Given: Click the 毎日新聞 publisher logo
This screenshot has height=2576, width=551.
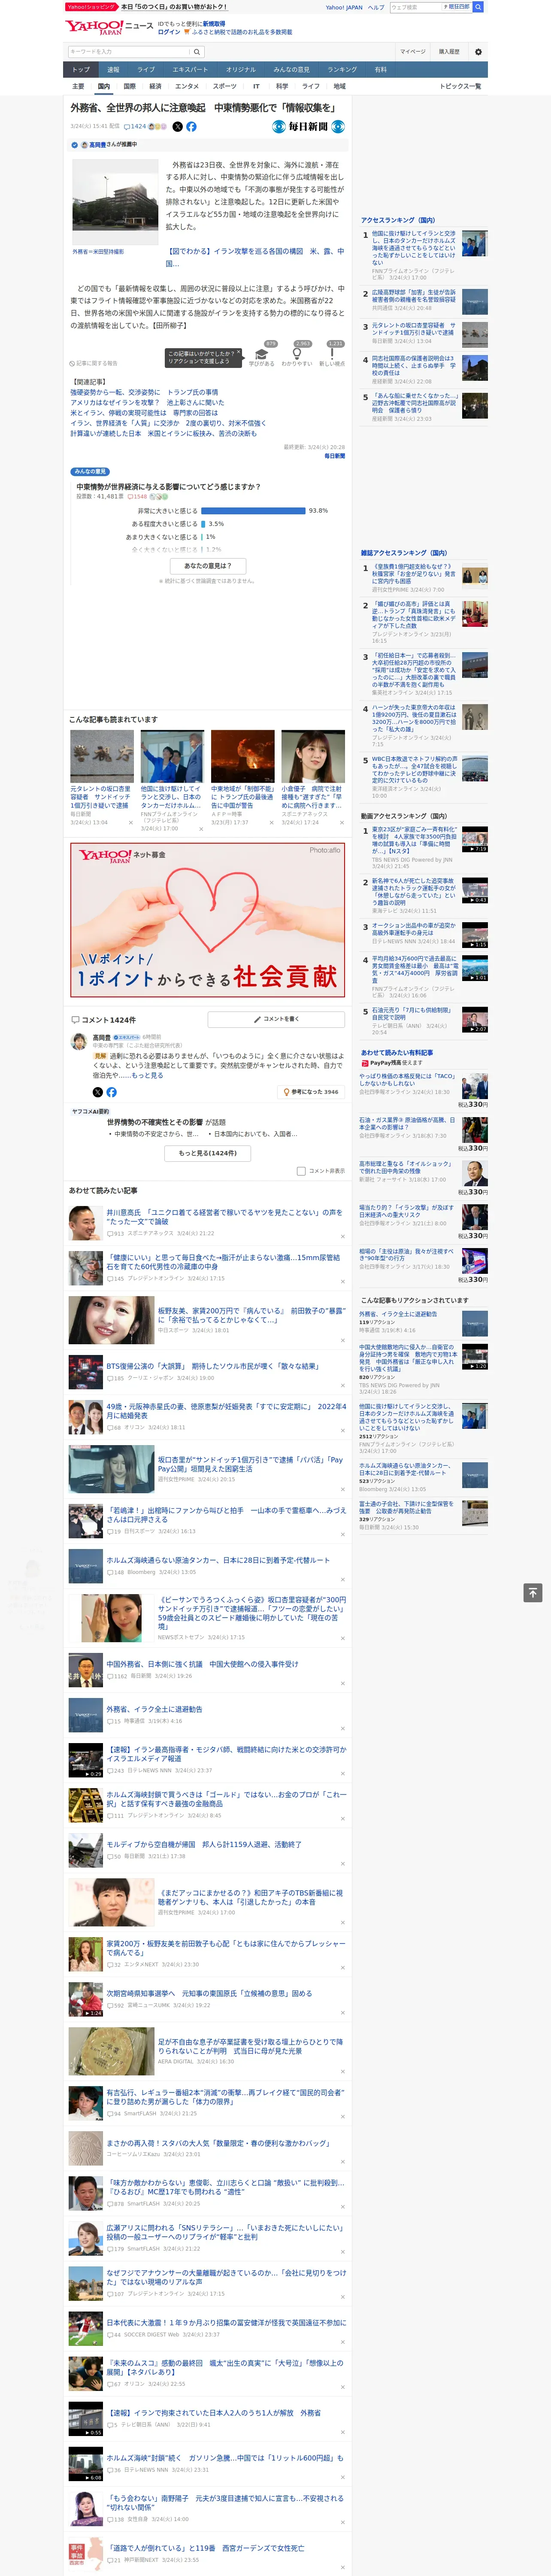Looking at the screenshot, I should tap(309, 127).
